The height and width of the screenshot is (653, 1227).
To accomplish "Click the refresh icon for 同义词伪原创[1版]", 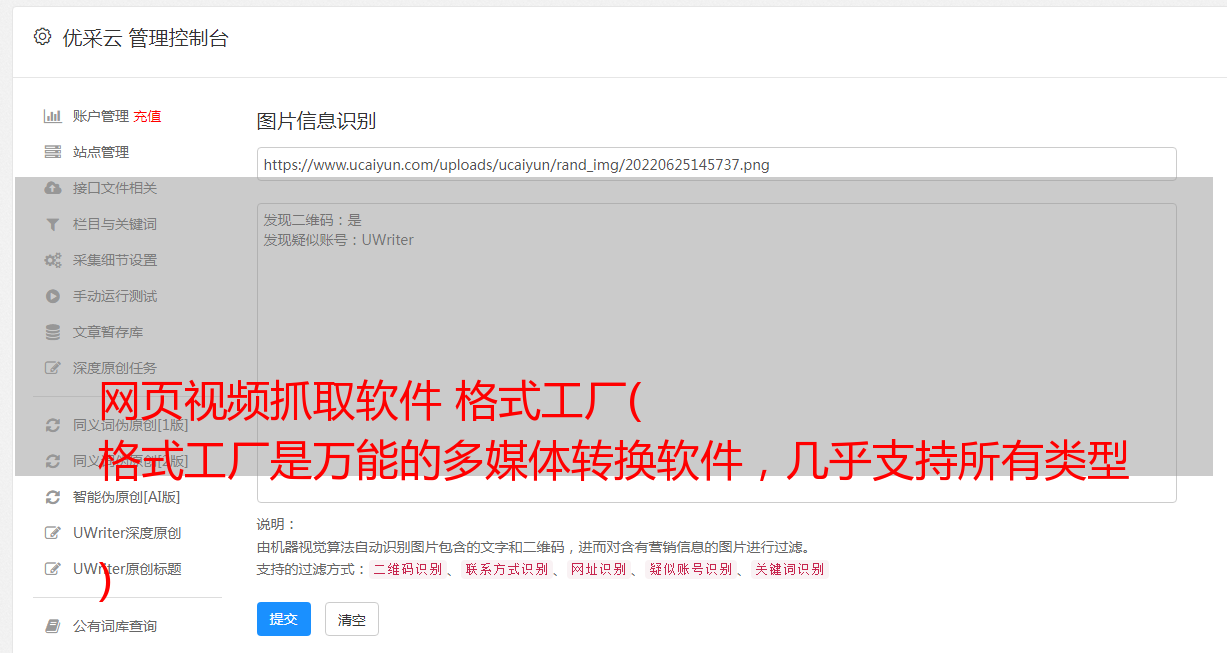I will 53,425.
